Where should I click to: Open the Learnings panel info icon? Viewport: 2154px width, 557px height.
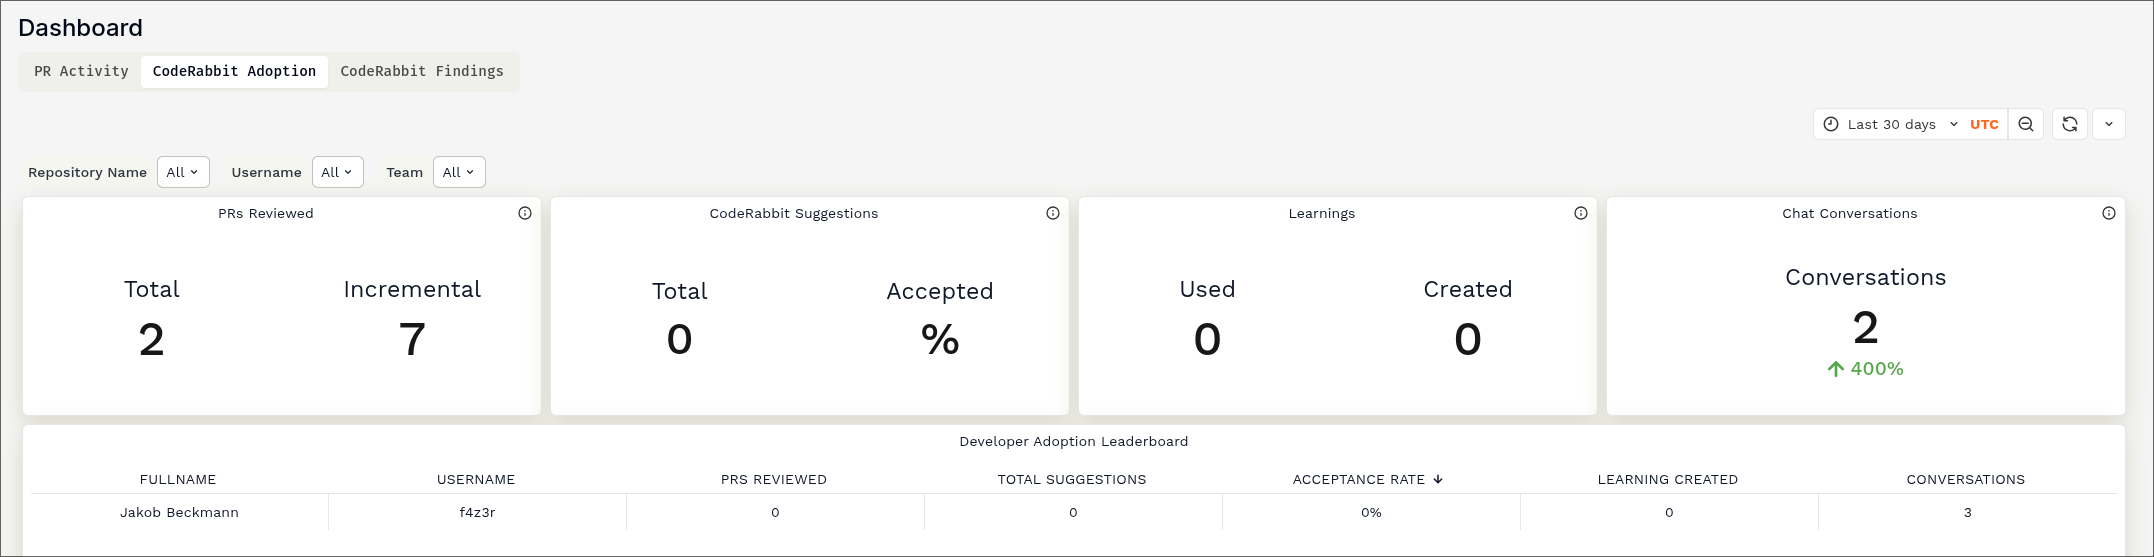1581,213
